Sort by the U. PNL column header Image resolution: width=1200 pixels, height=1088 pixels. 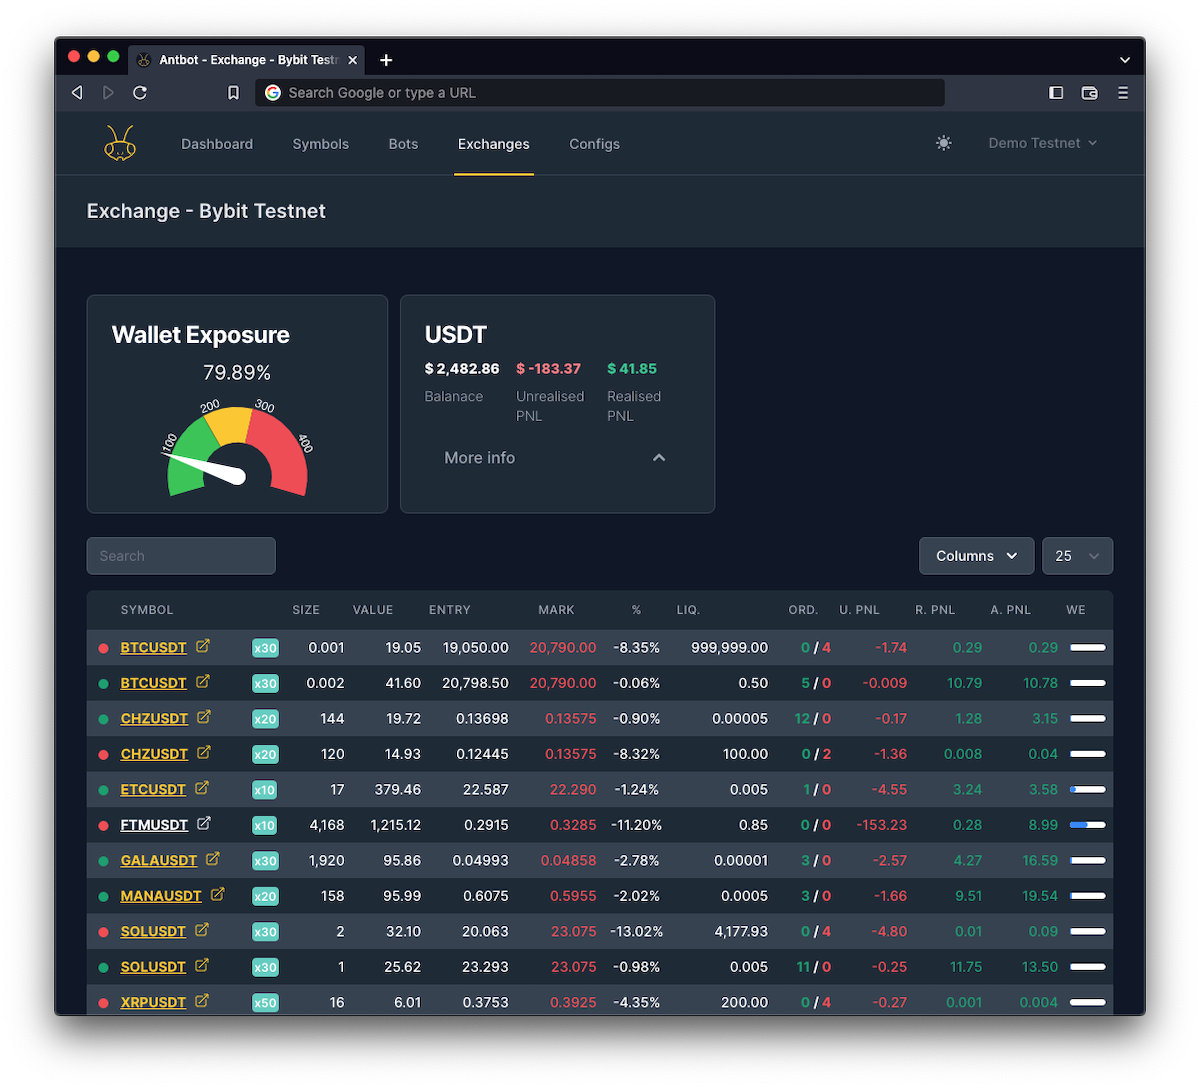pos(860,610)
